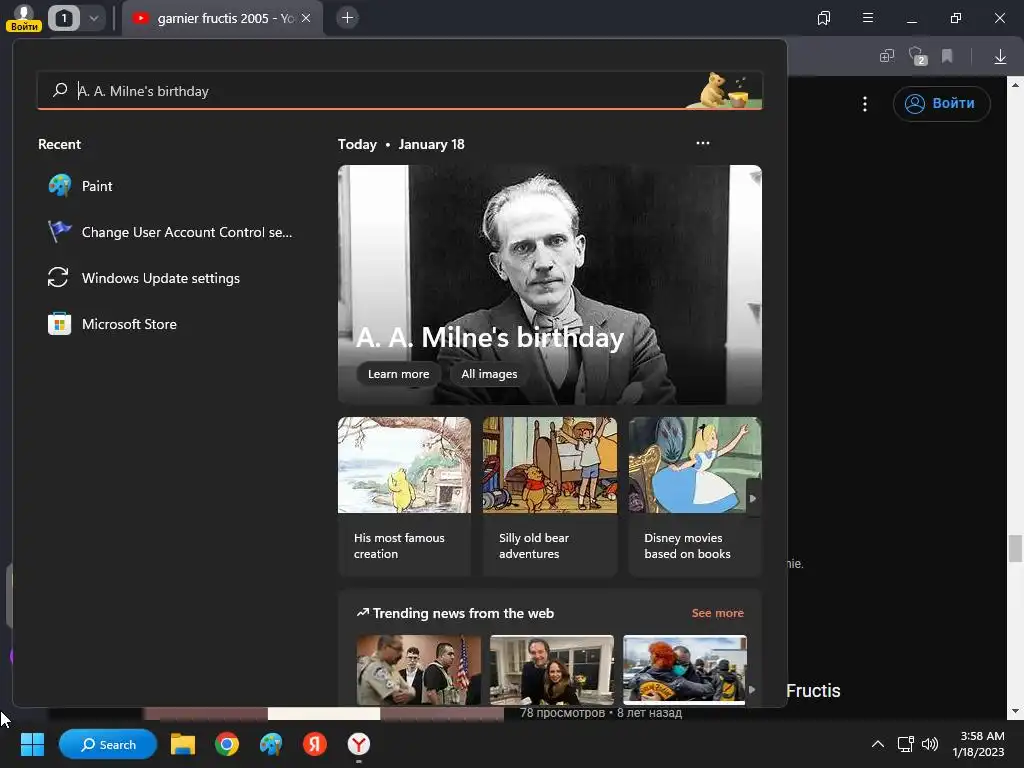
Task: Open Change User Account Control settings
Action: (171, 232)
